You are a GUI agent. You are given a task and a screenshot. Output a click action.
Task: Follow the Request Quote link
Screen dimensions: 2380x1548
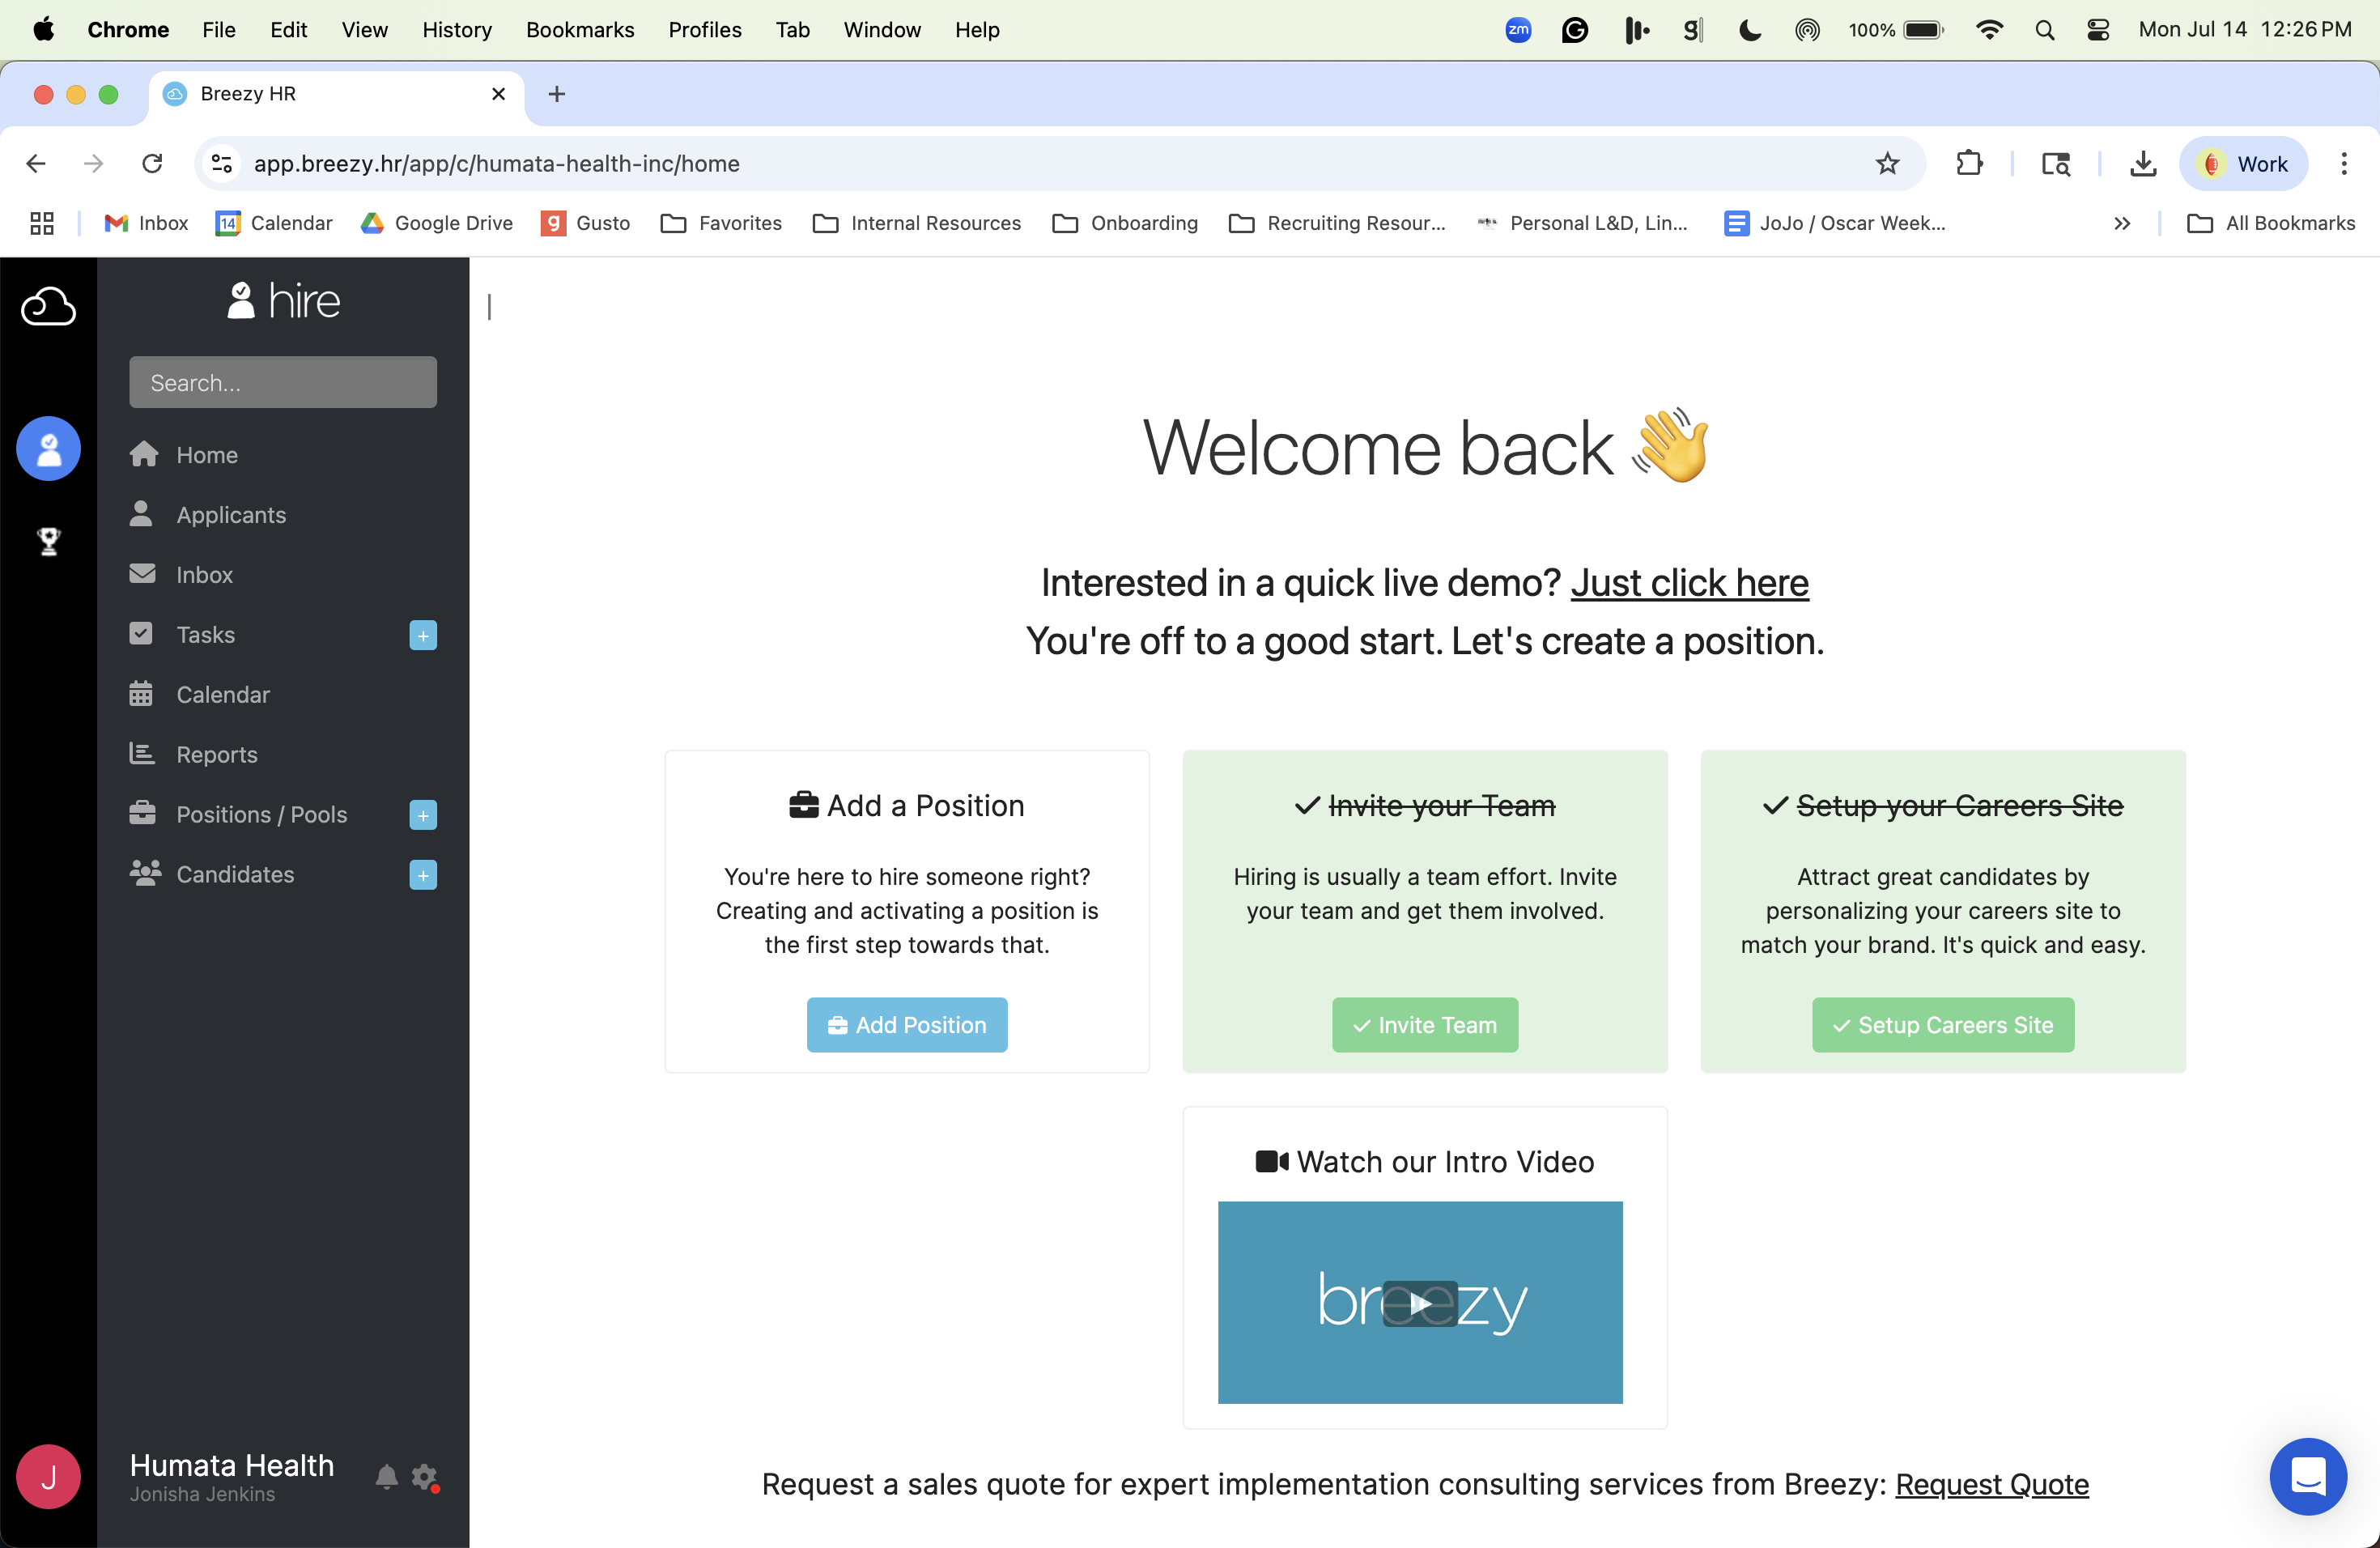tap(1992, 1484)
